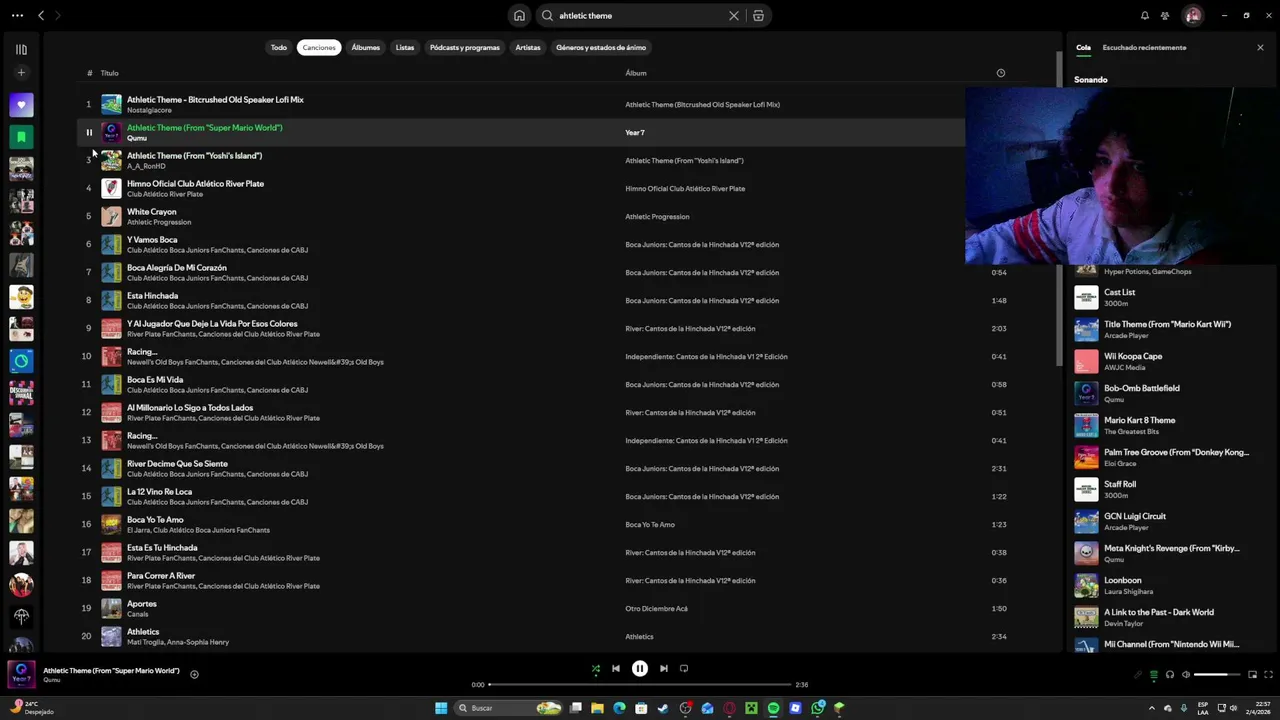
Task: Click the search input field
Action: [640, 15]
